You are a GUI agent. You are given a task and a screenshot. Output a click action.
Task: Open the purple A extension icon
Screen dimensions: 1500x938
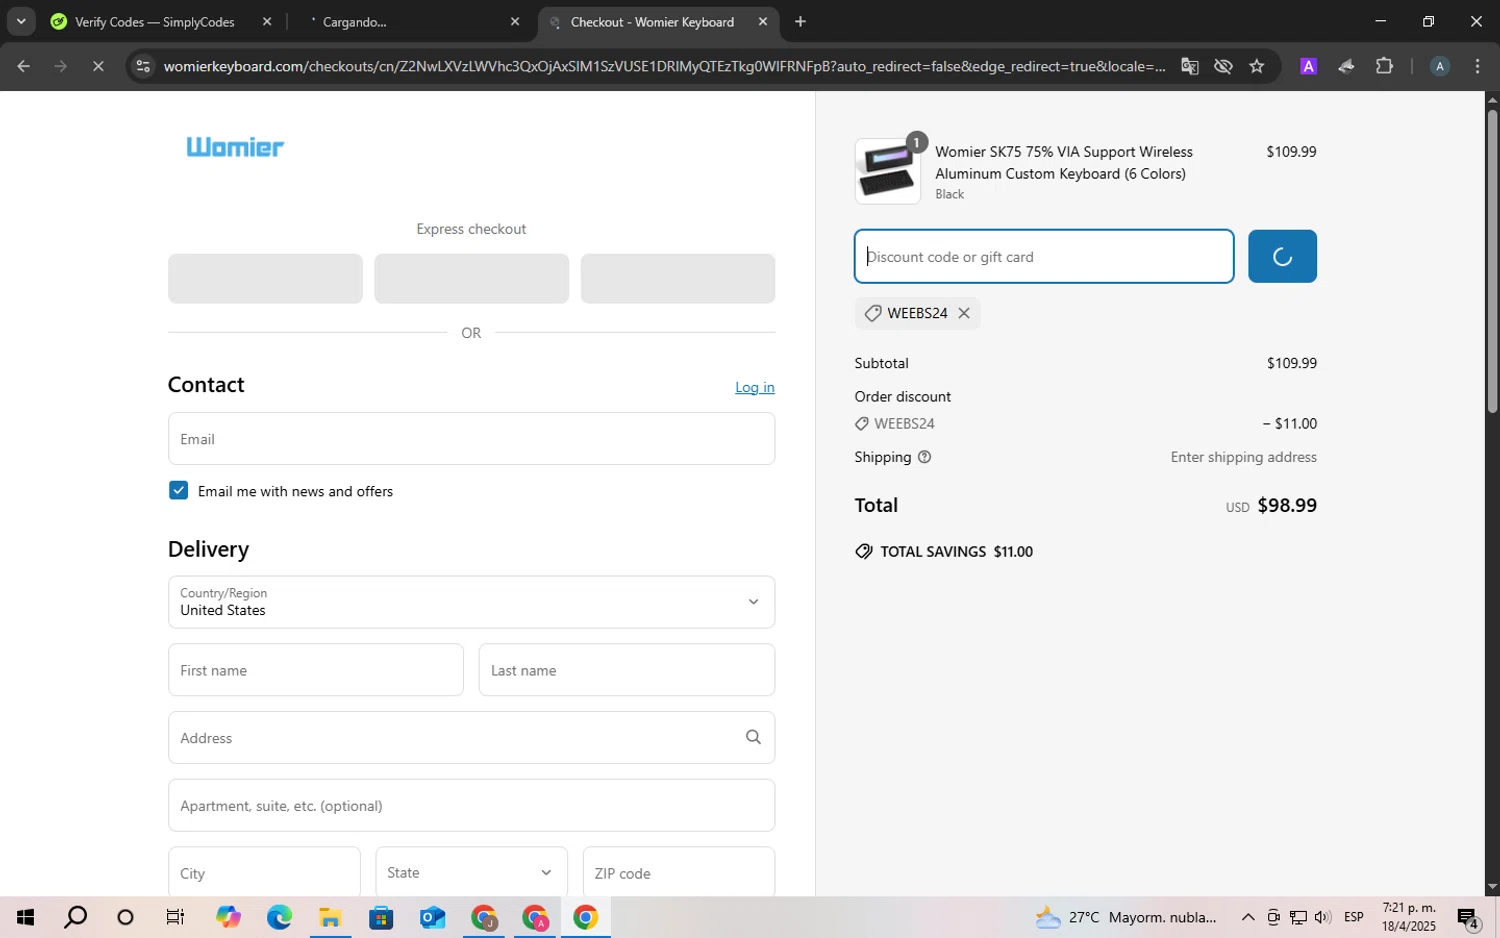click(1308, 66)
